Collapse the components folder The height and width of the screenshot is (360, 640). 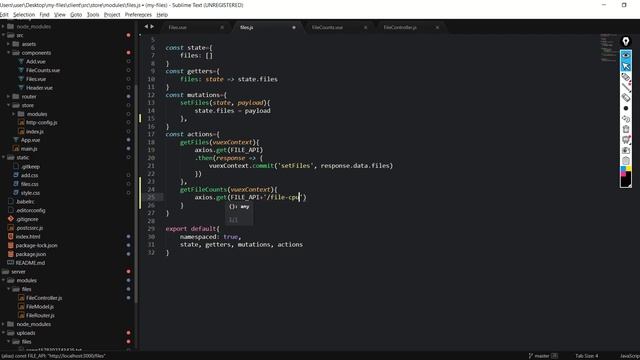point(8,53)
